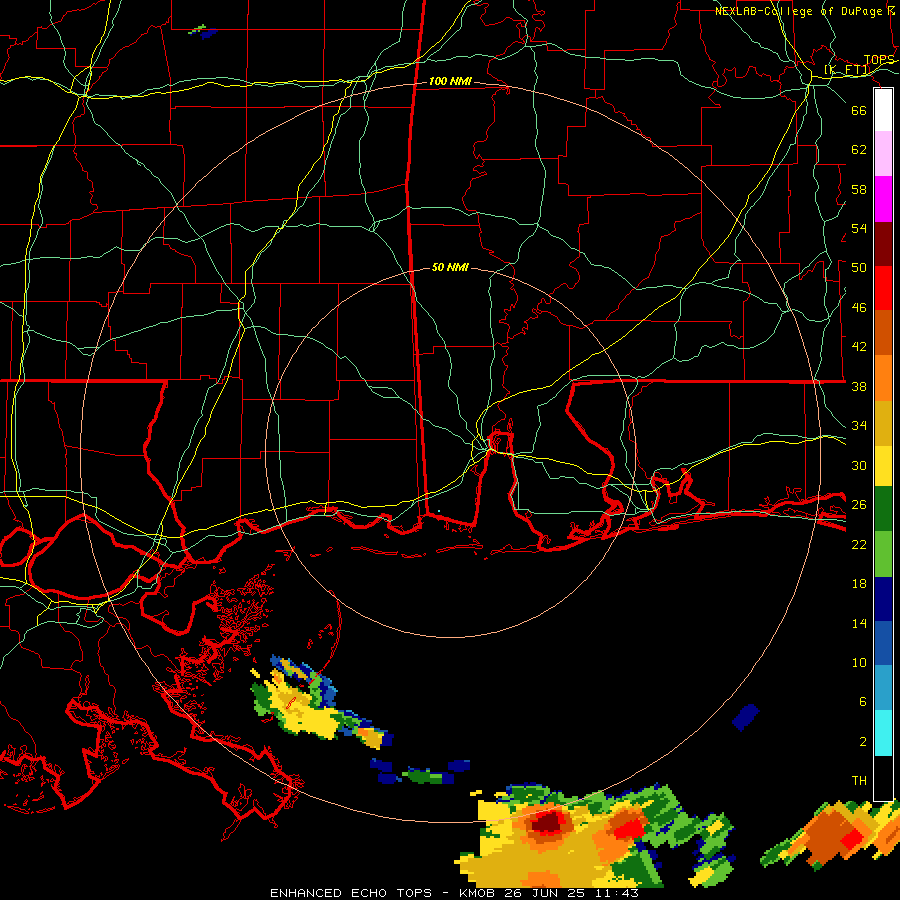The image size is (900, 900).
Task: Click the gold legend color block
Action: pos(883,423)
